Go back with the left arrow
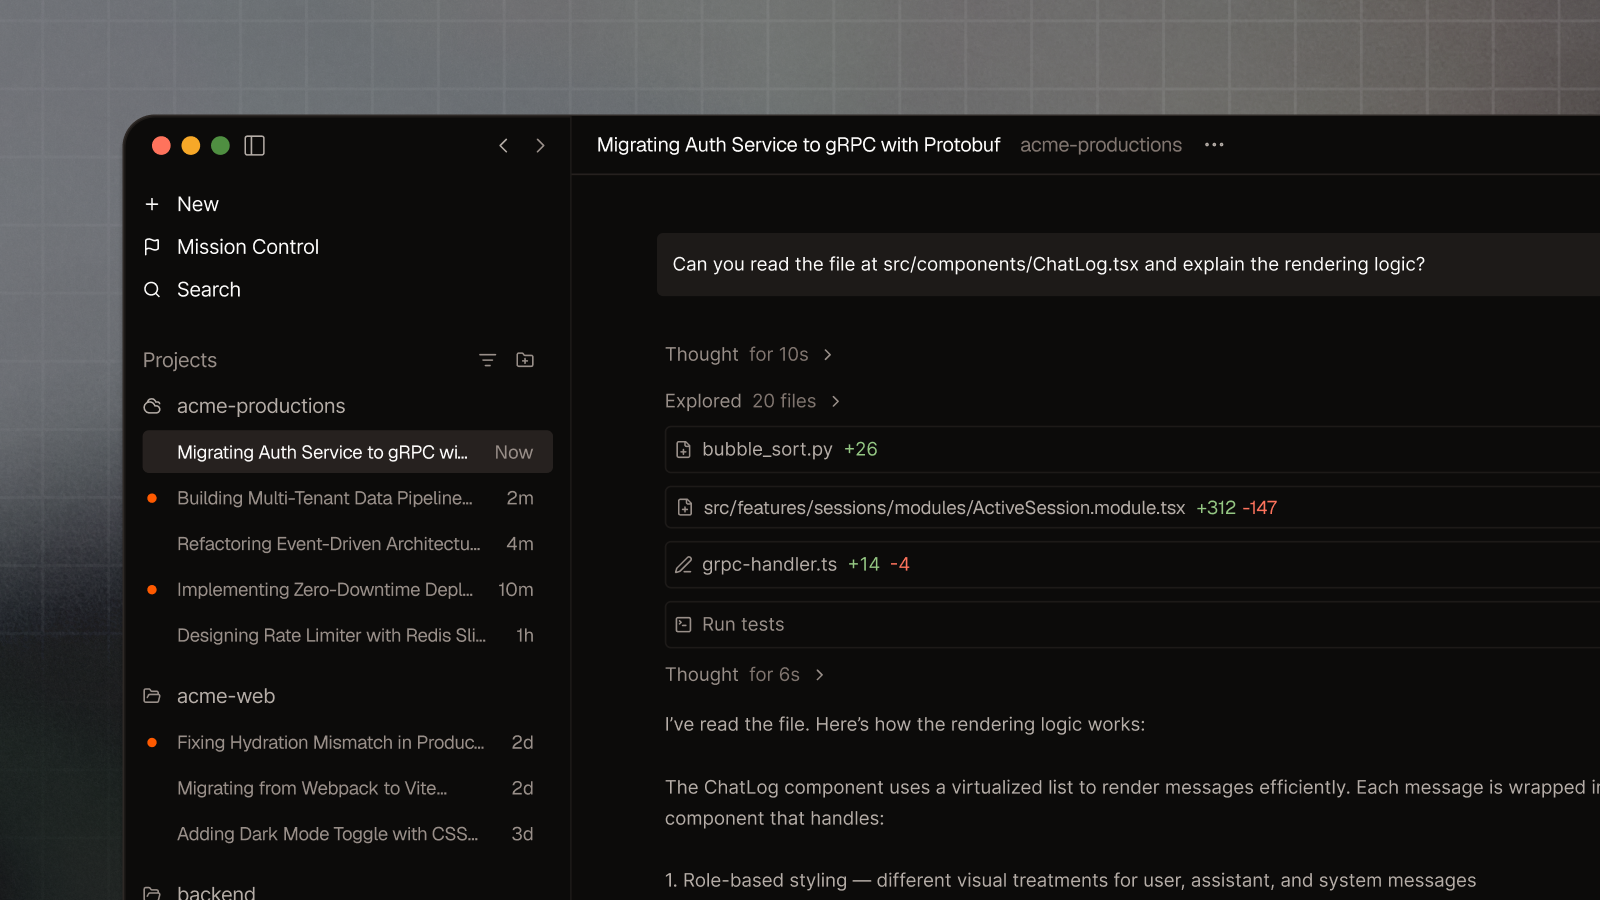Viewport: 1600px width, 900px height. [x=504, y=146]
